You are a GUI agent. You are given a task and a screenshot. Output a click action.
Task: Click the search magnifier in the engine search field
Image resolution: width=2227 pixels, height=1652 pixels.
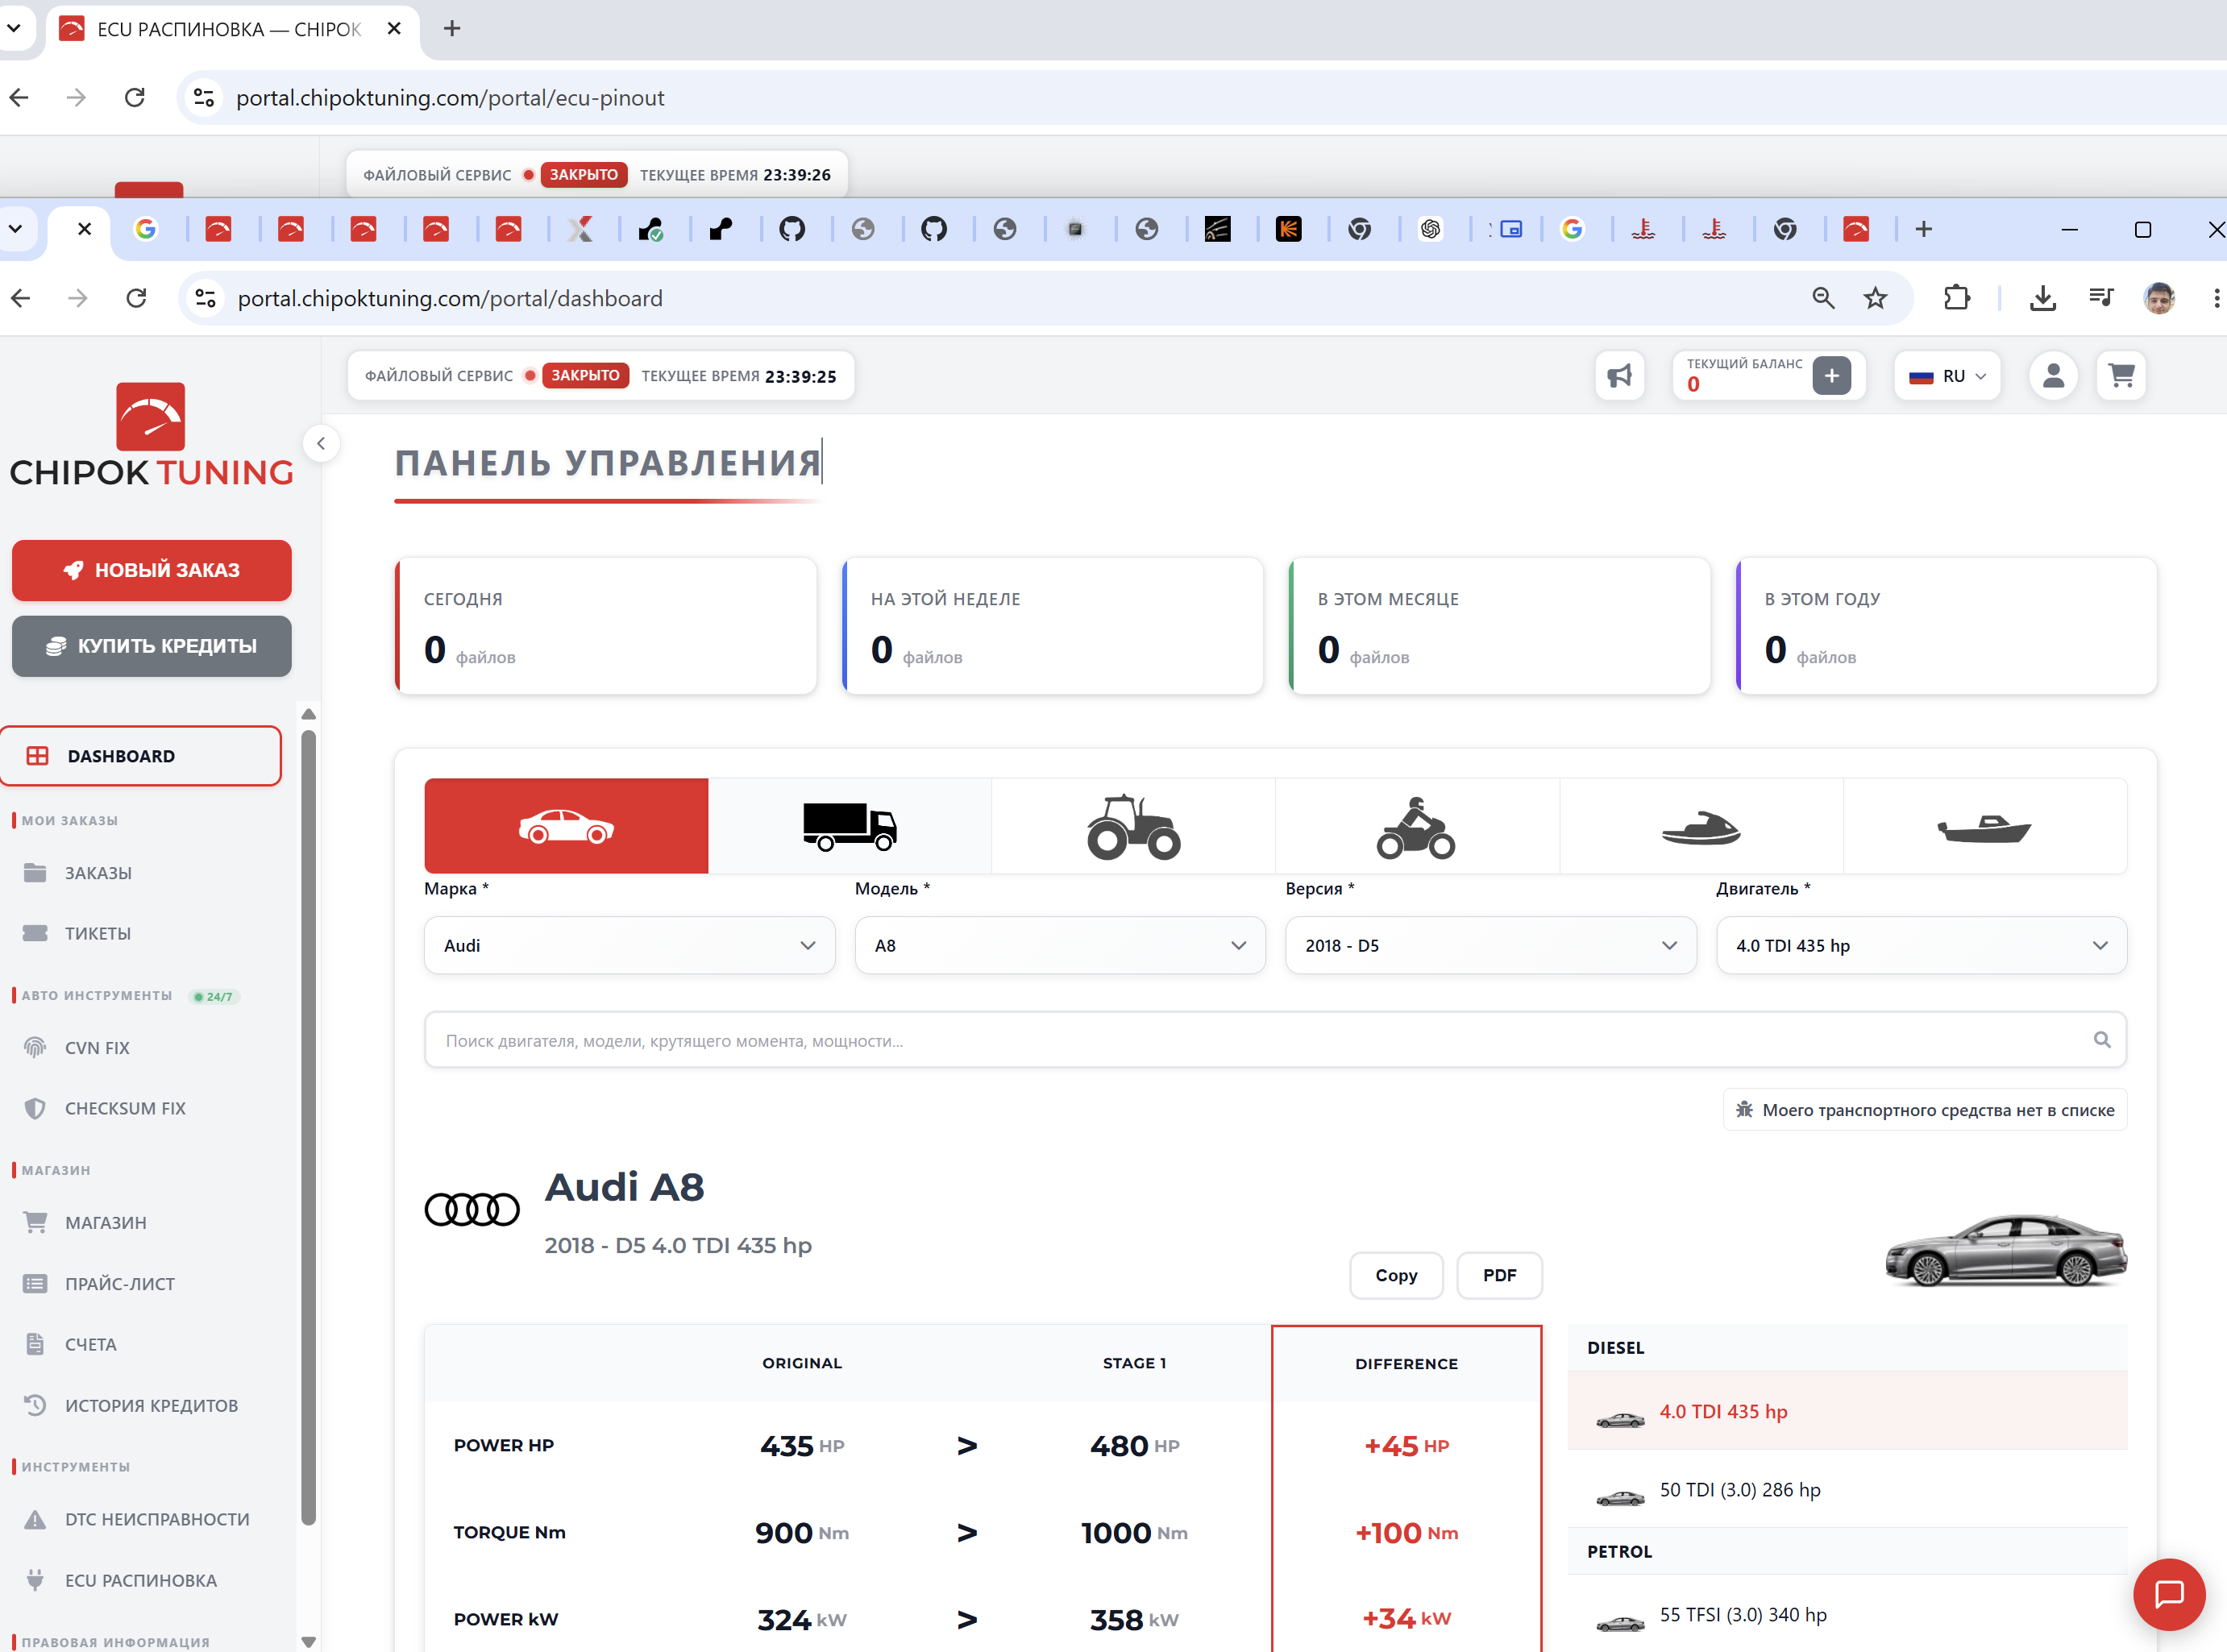[x=2102, y=1040]
